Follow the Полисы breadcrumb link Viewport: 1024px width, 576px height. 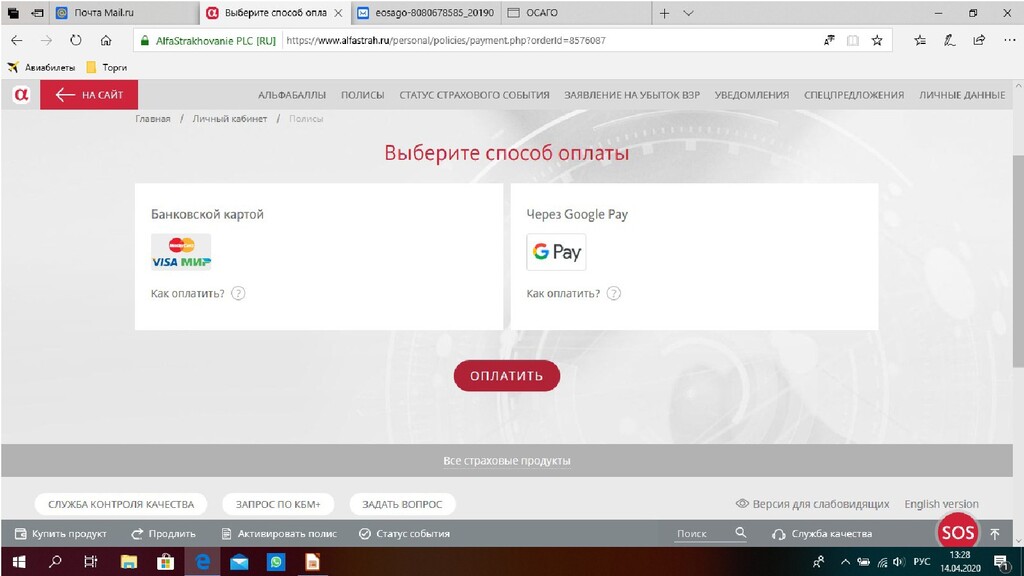click(306, 119)
